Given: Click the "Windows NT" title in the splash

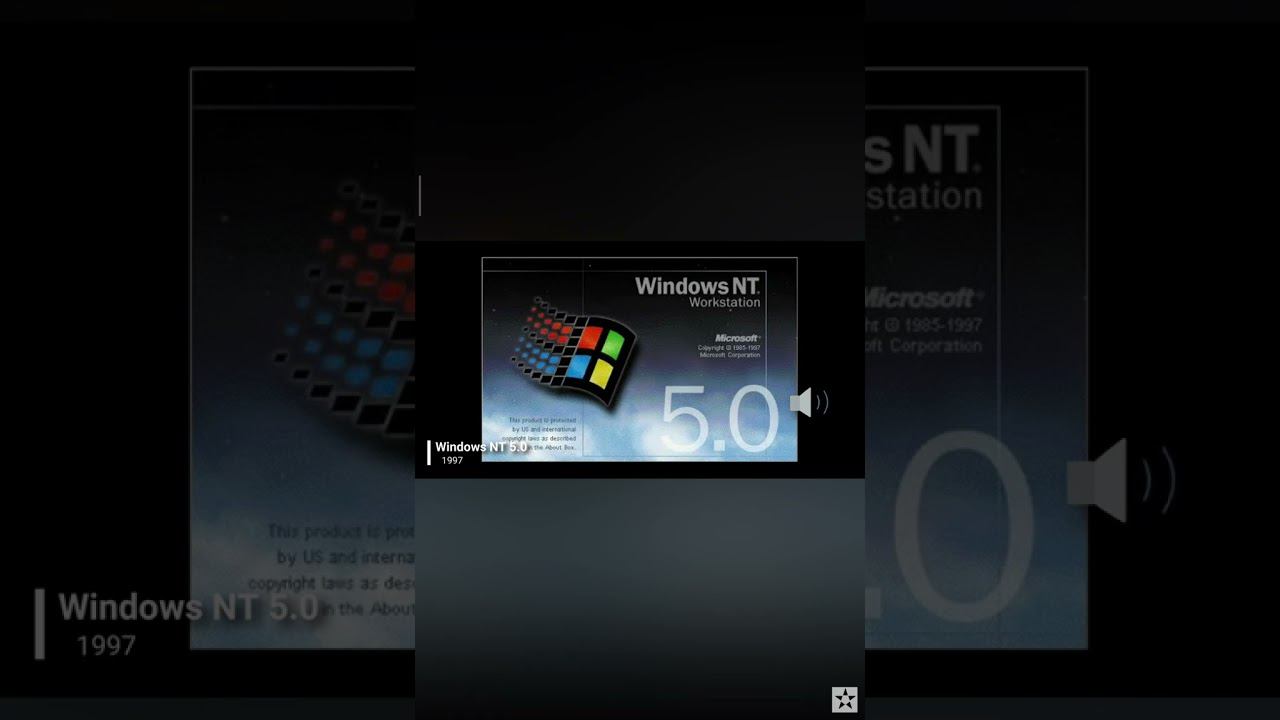Looking at the screenshot, I should [x=697, y=285].
